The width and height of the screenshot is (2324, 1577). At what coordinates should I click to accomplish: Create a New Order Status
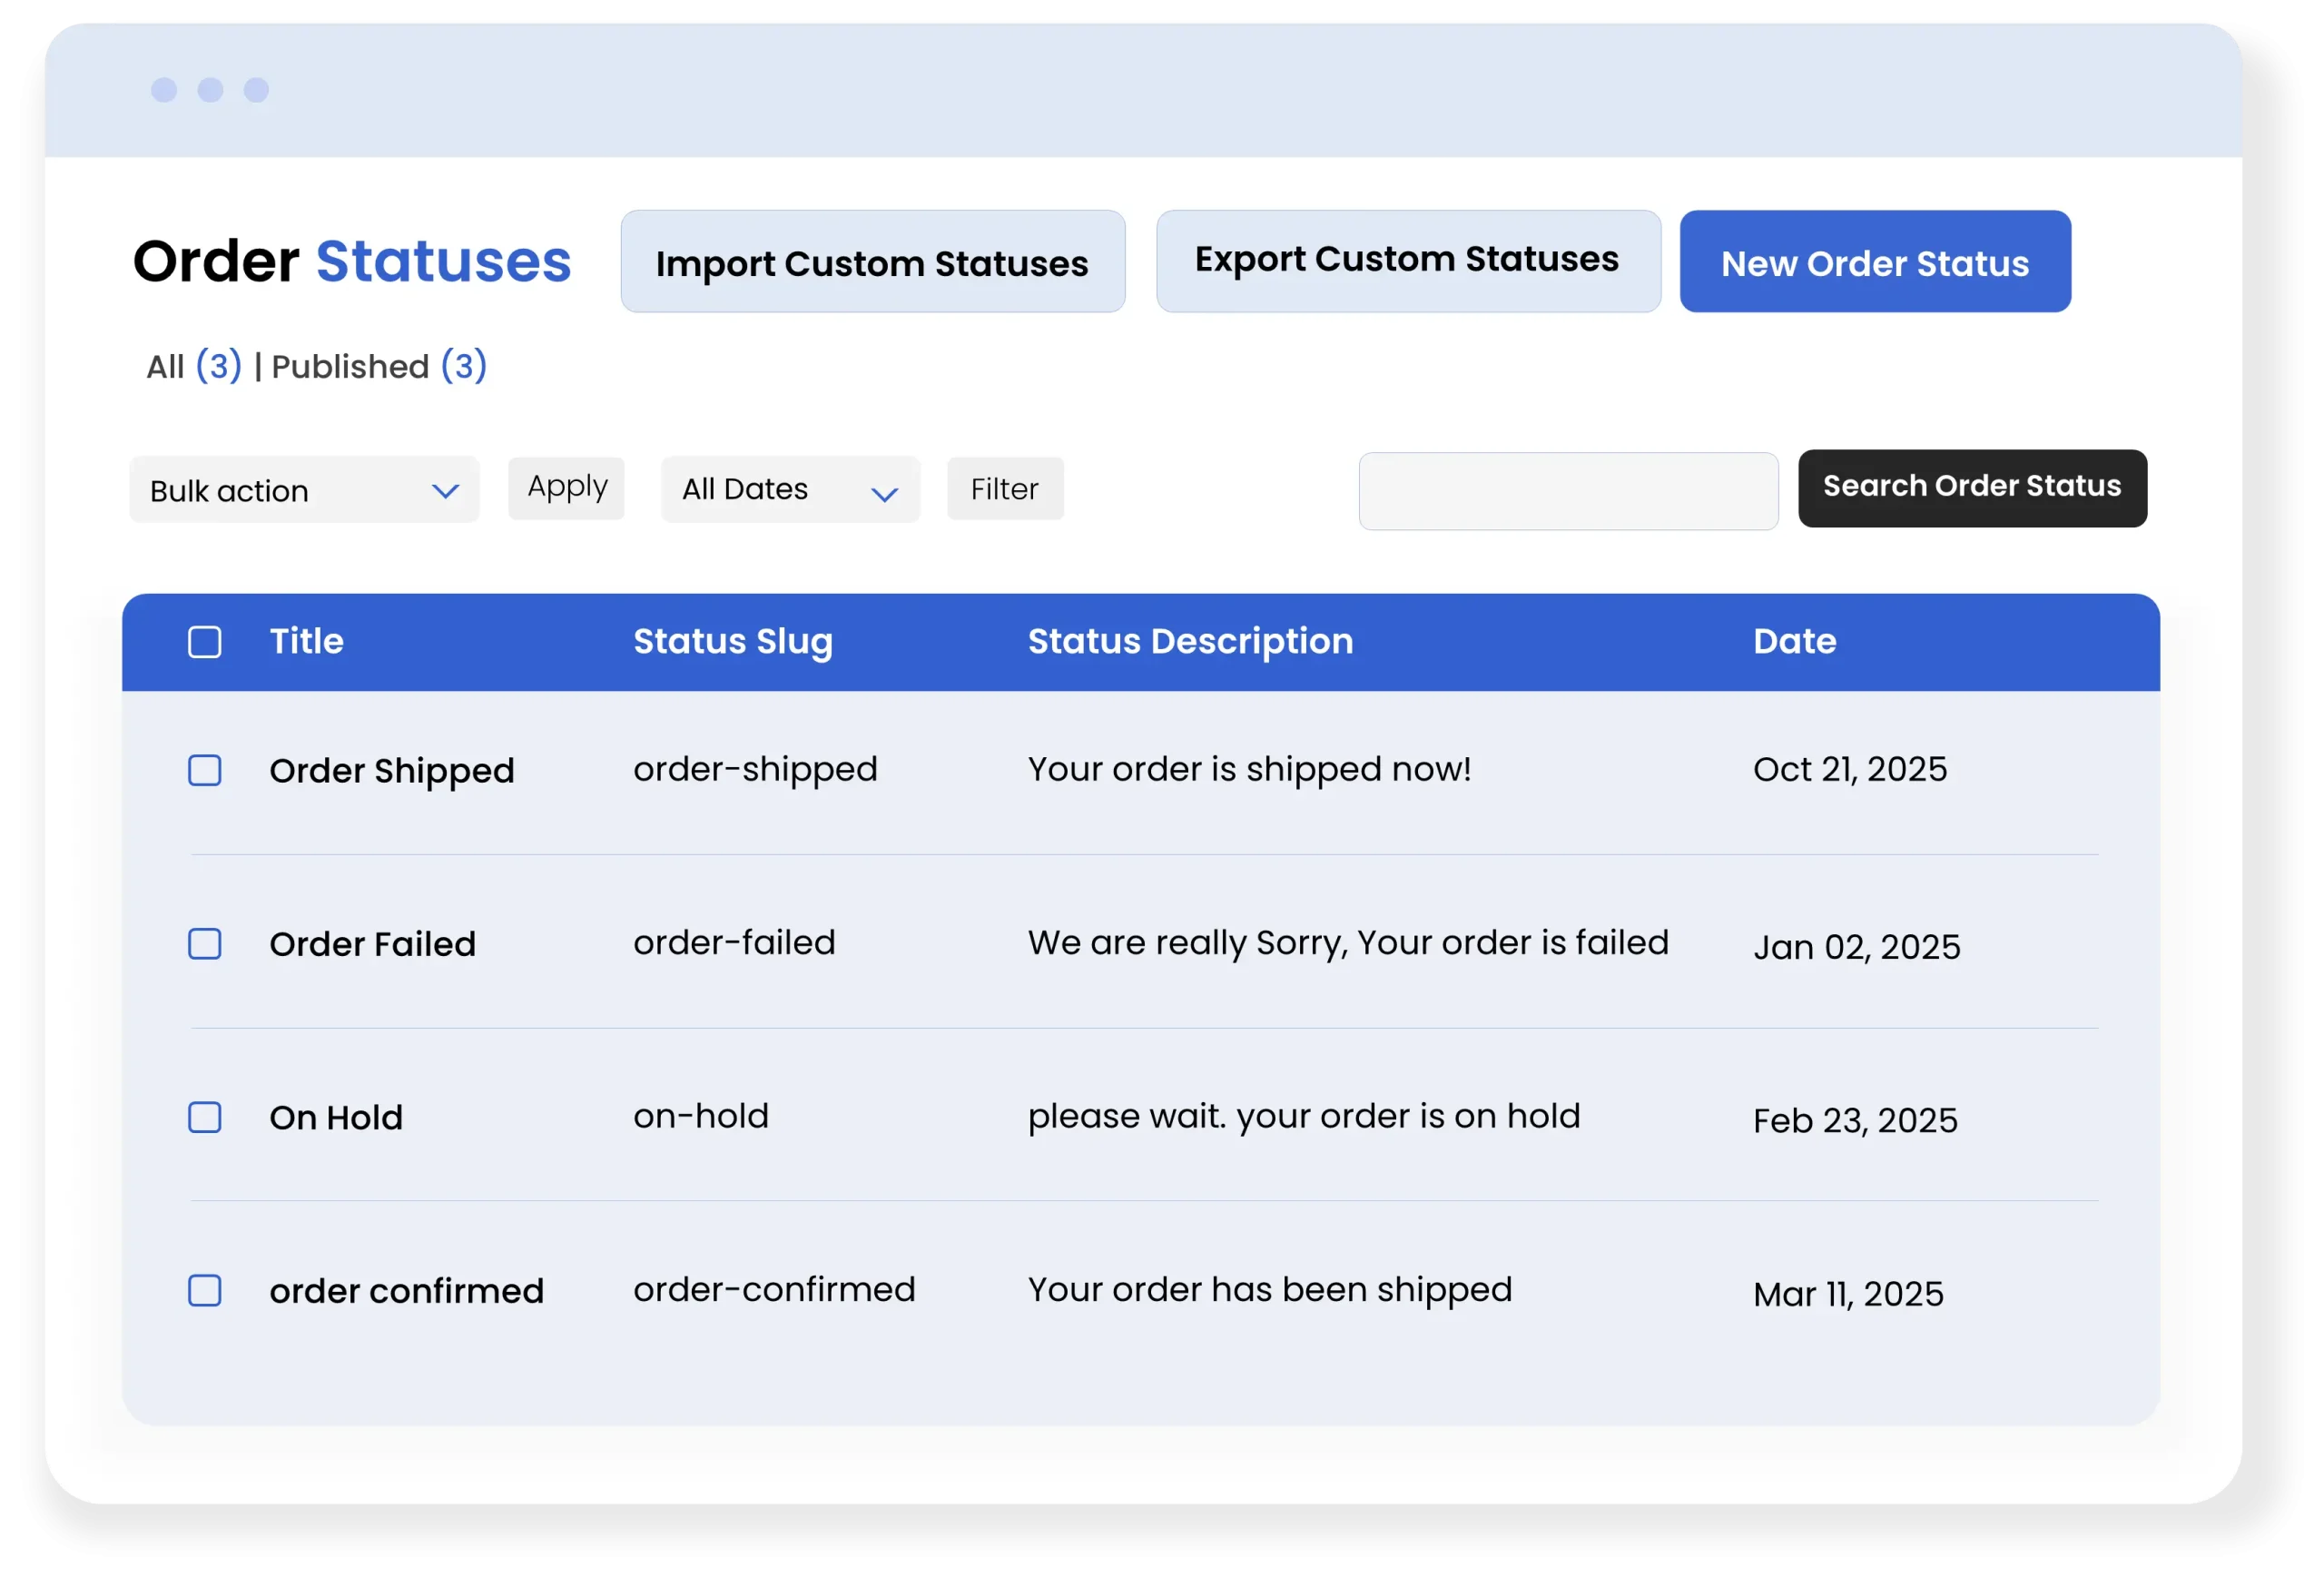[x=1874, y=262]
